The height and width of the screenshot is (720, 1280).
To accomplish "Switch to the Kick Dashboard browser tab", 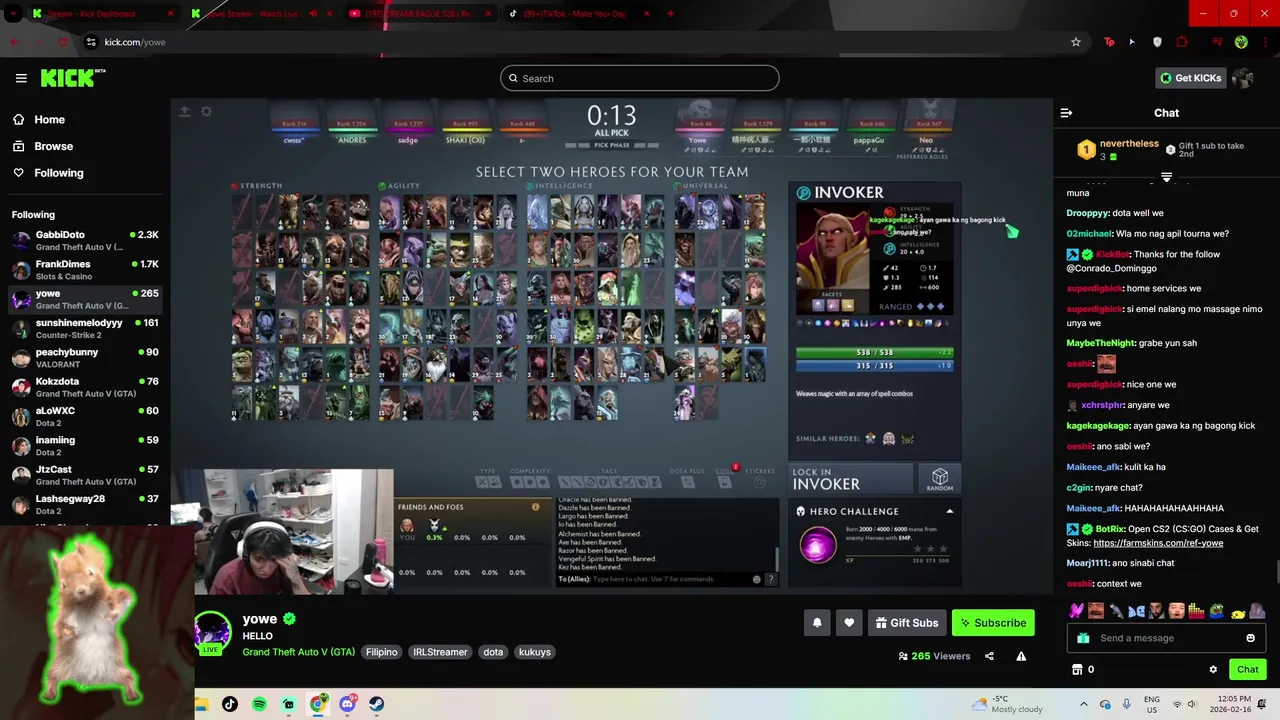I will (x=100, y=14).
